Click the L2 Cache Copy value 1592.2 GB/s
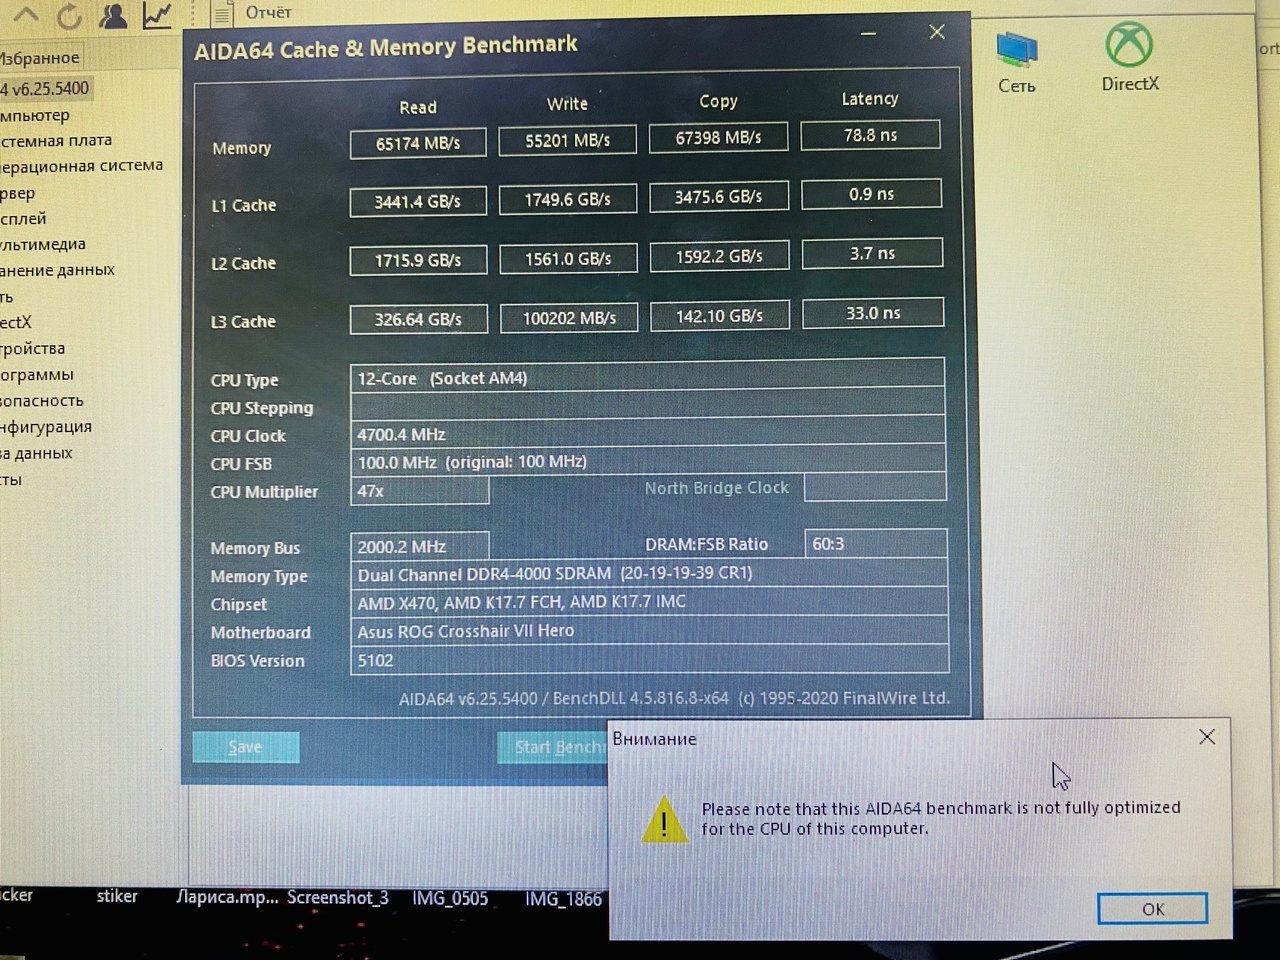Screen dimensions: 1280x960 coord(719,256)
